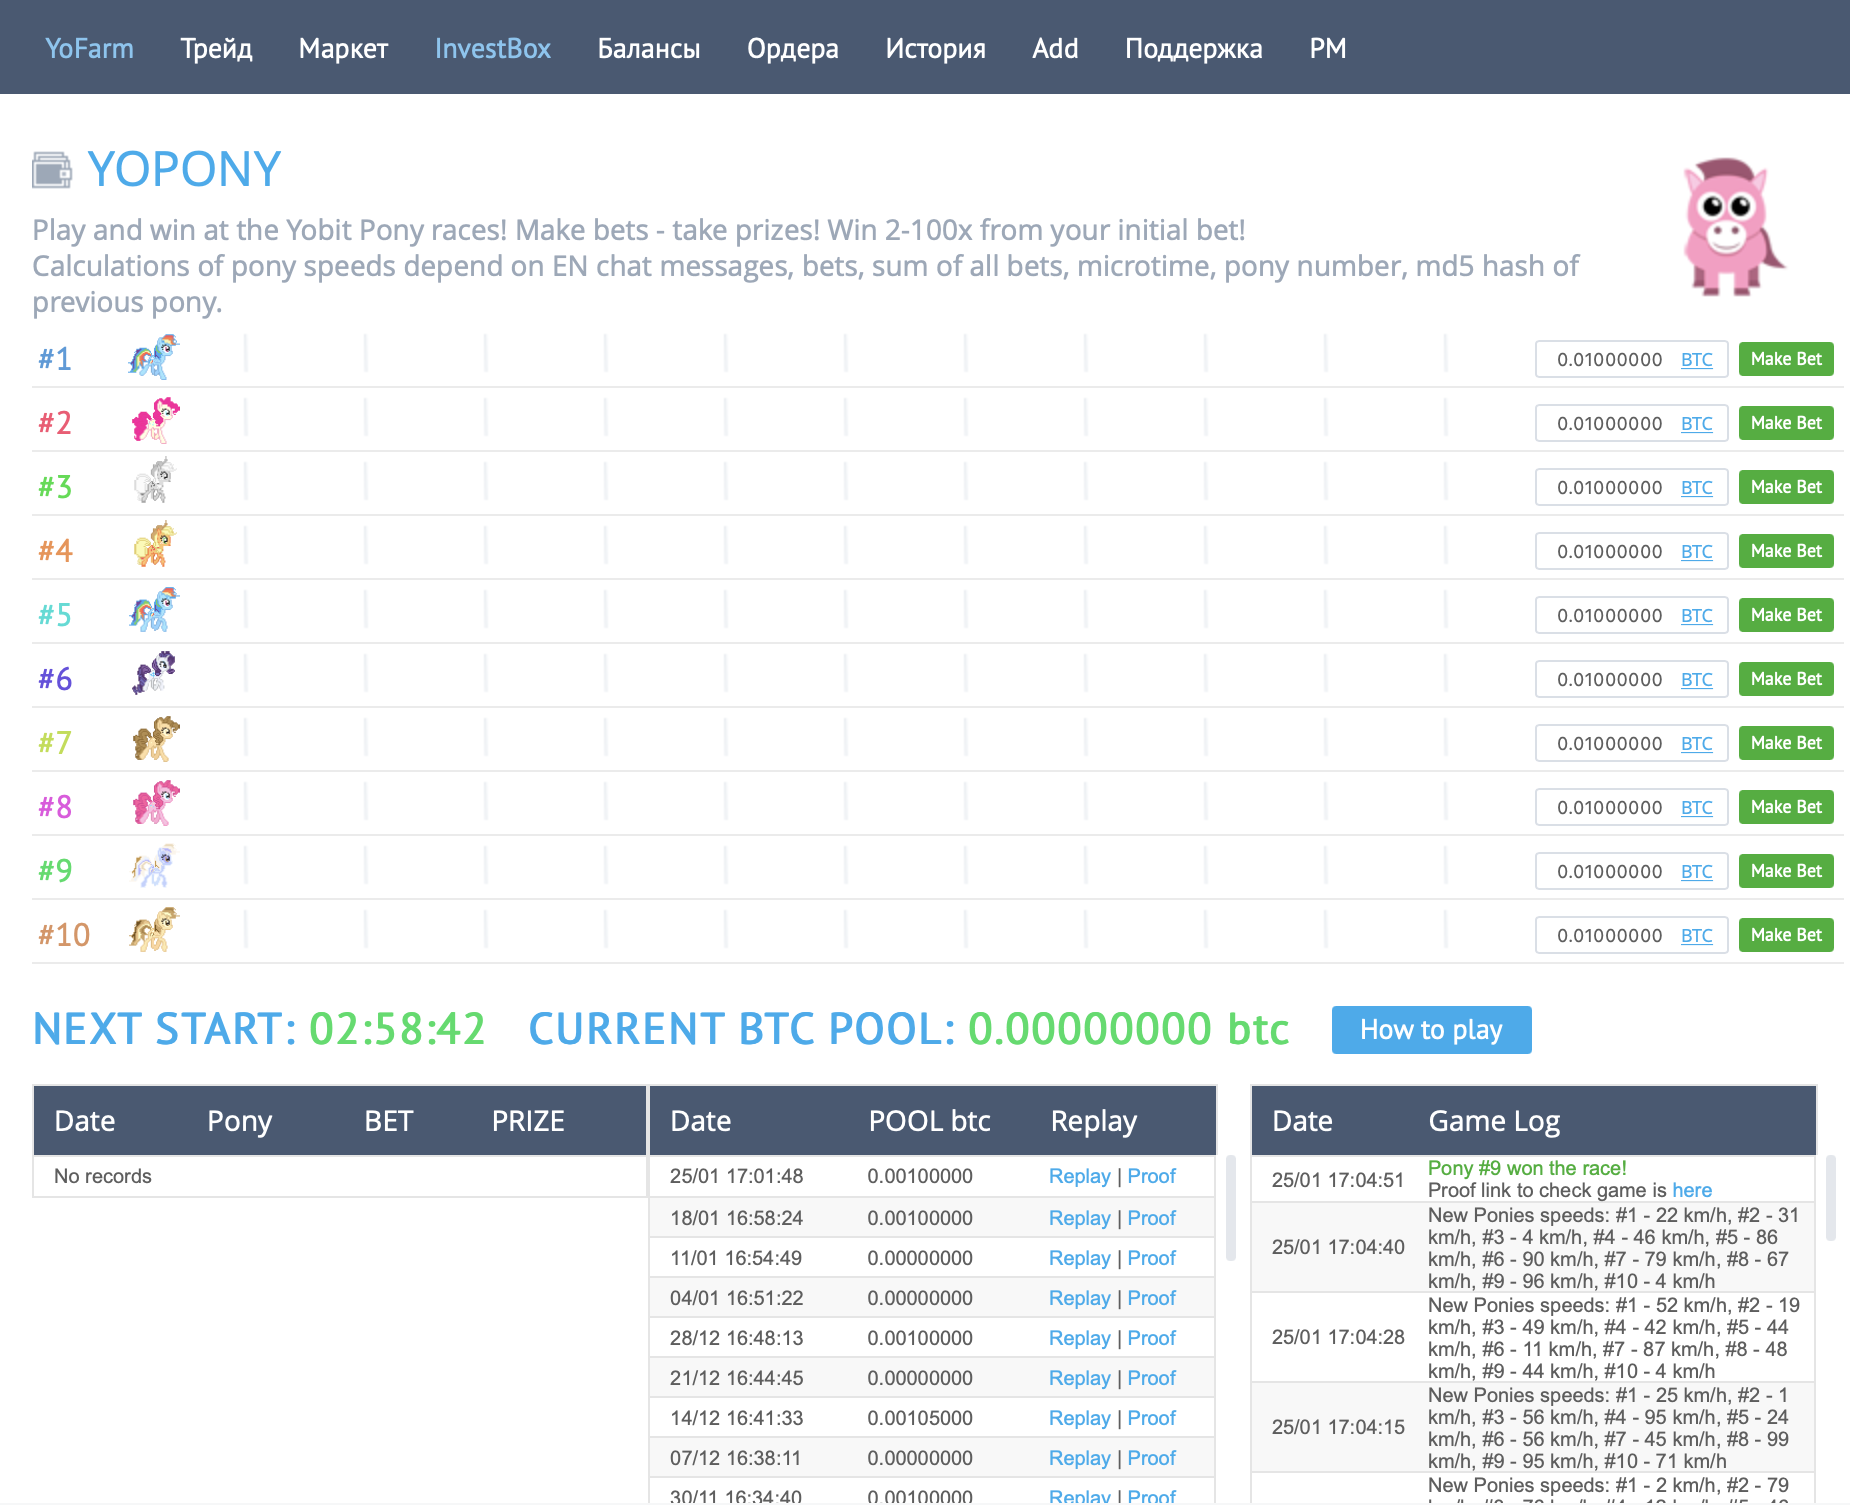Image resolution: width=1850 pixels, height=1505 pixels.
Task: Make a bet on pony #7
Action: (x=1786, y=743)
